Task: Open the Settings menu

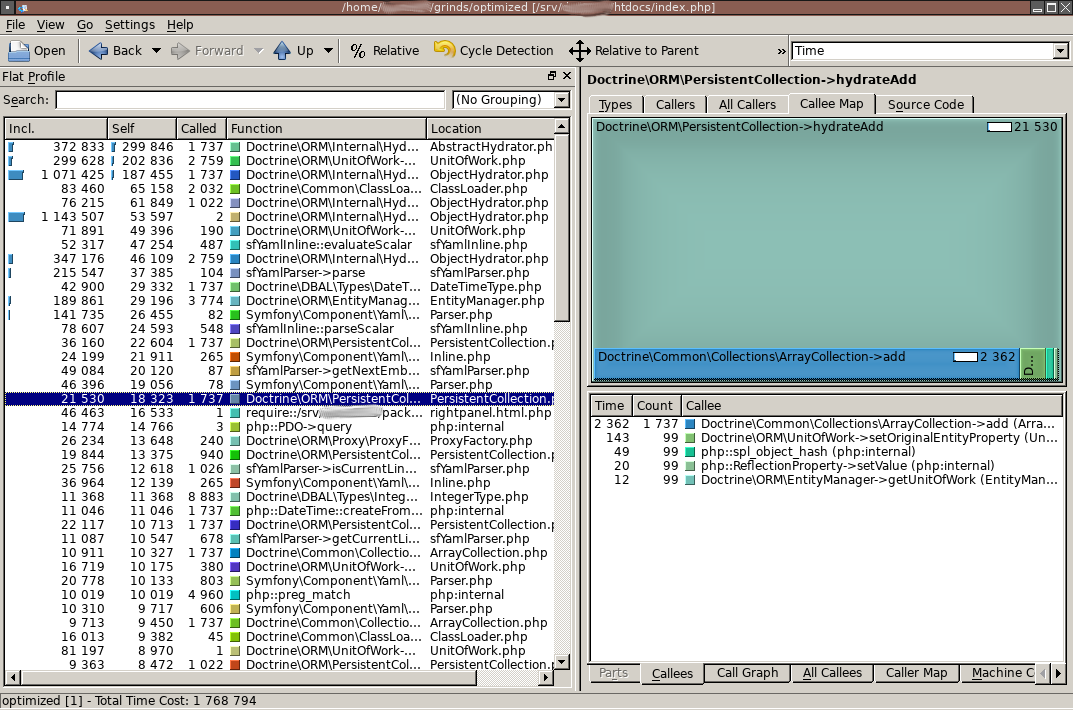Action: 129,25
